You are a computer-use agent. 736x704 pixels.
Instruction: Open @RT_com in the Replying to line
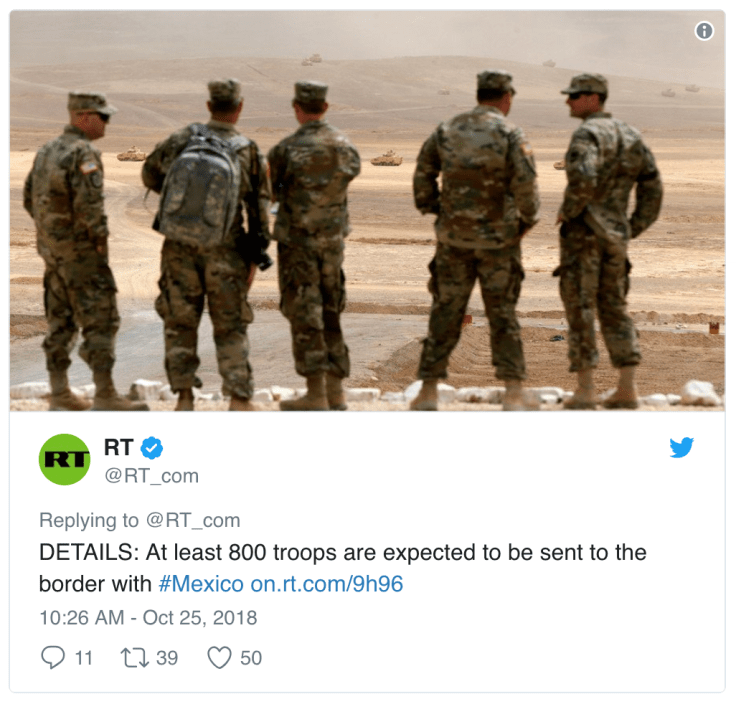coord(193,520)
